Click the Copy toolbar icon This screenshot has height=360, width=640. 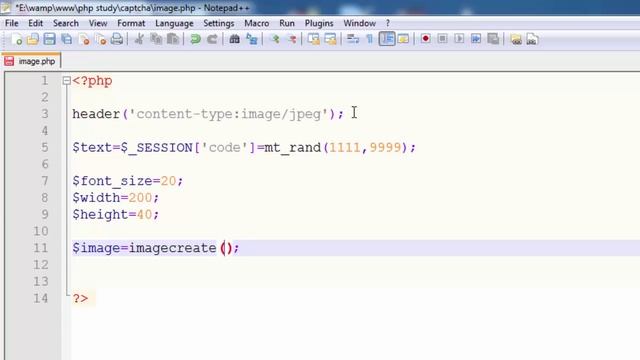click(x=156, y=39)
